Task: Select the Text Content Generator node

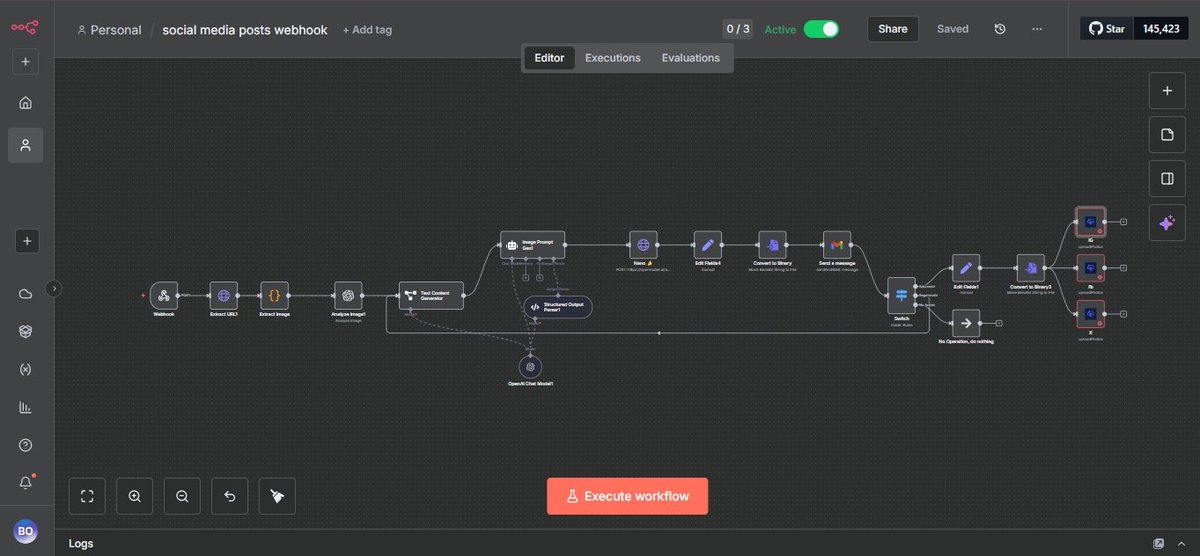Action: (x=431, y=295)
